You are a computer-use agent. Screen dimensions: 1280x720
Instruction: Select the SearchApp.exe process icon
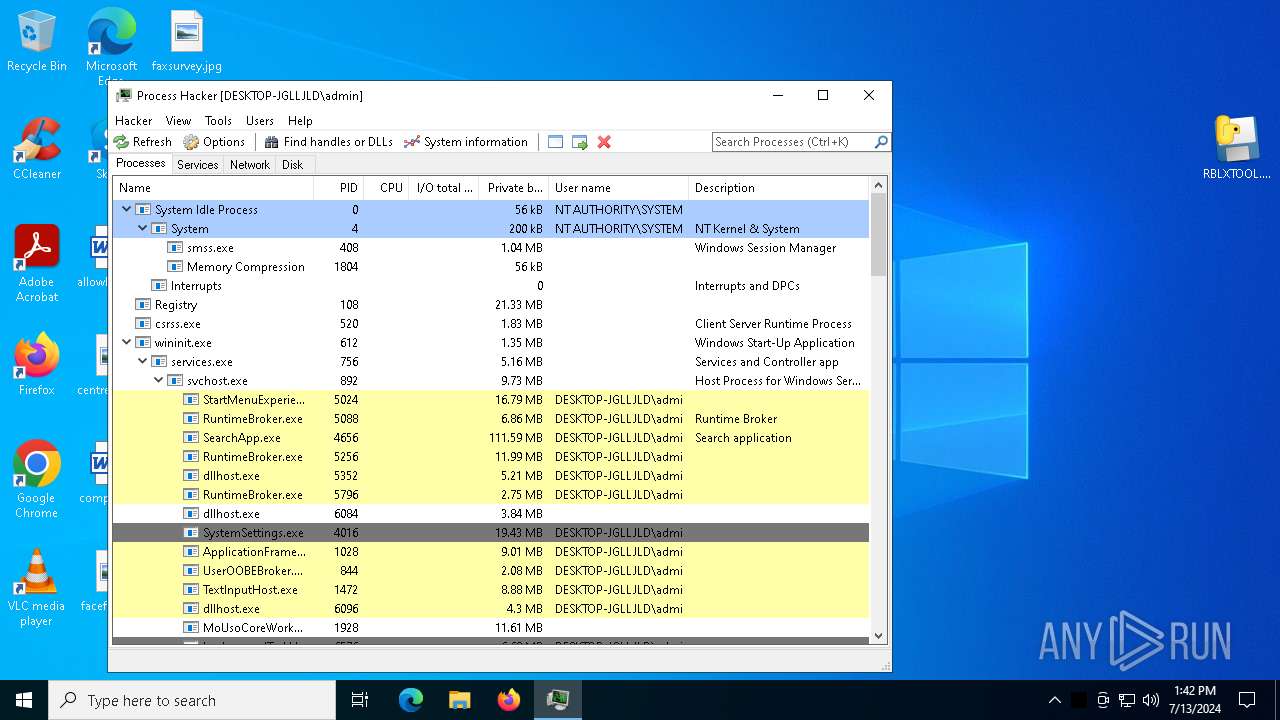(191, 438)
